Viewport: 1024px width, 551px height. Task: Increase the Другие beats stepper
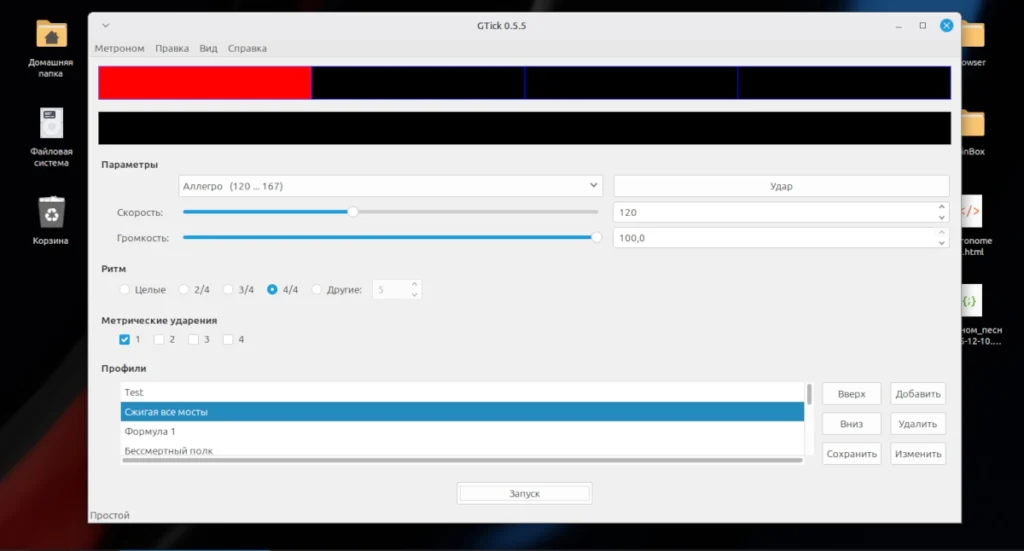[414, 284]
